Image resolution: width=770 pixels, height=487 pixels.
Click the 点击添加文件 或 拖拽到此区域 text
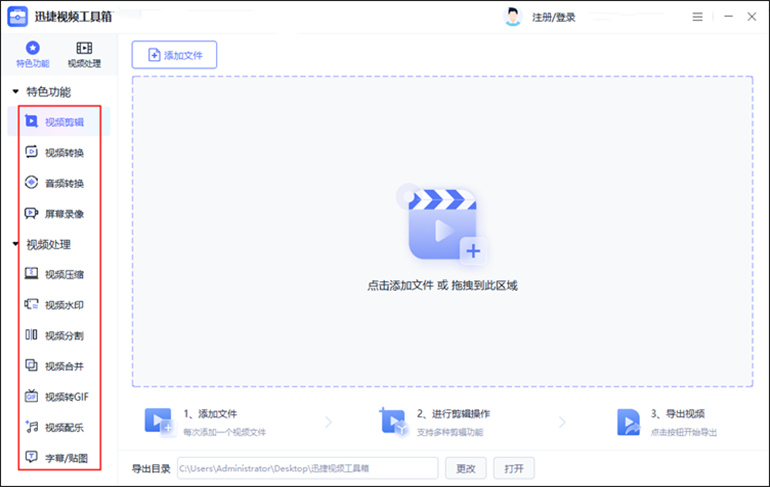tap(442, 286)
